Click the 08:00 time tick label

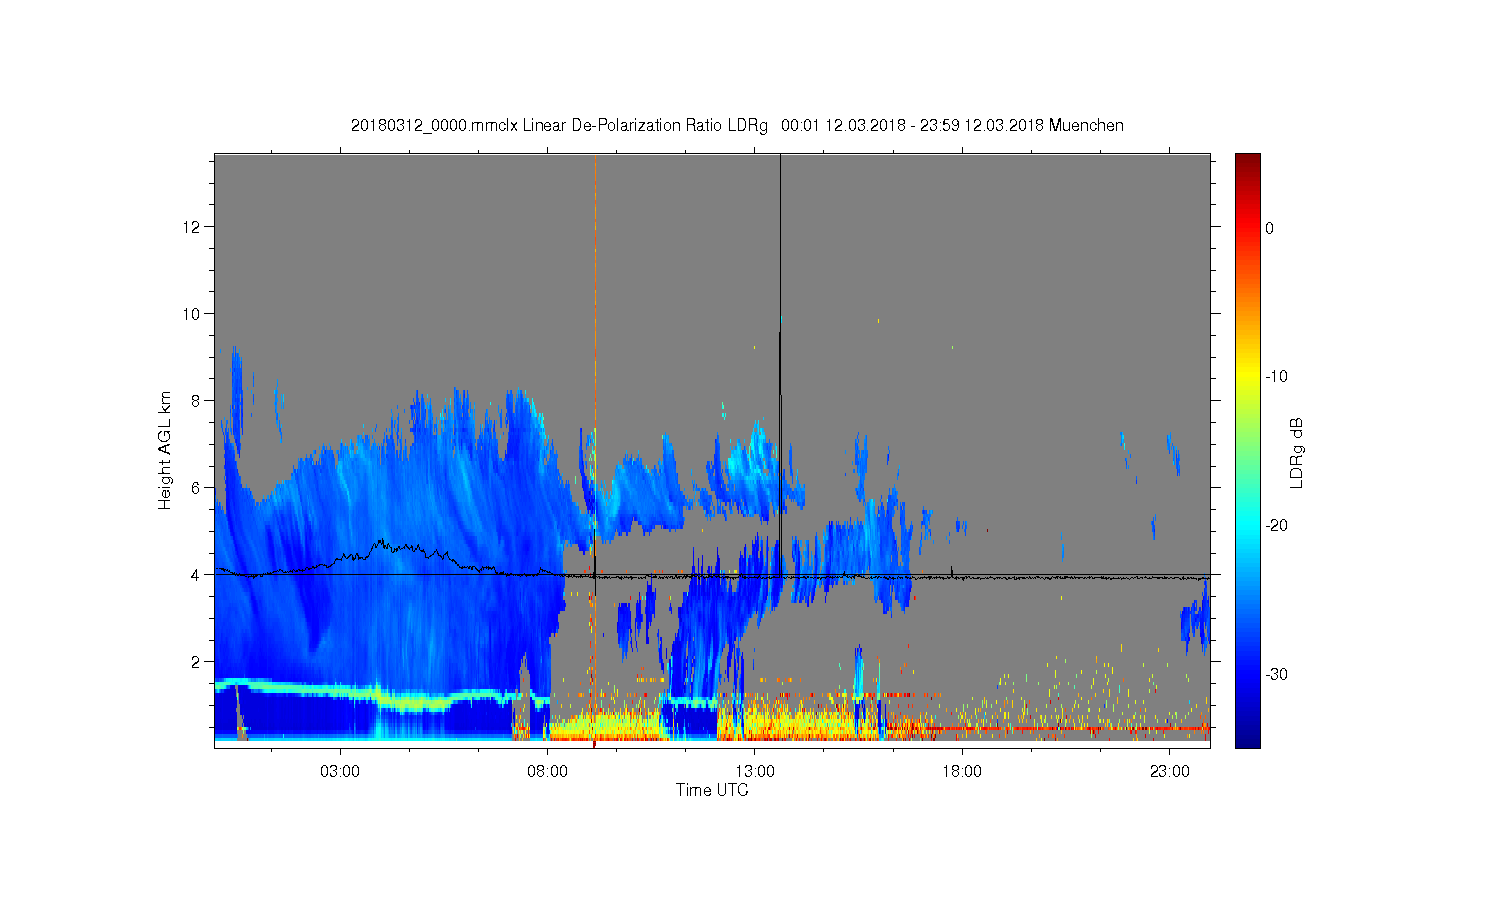[548, 772]
